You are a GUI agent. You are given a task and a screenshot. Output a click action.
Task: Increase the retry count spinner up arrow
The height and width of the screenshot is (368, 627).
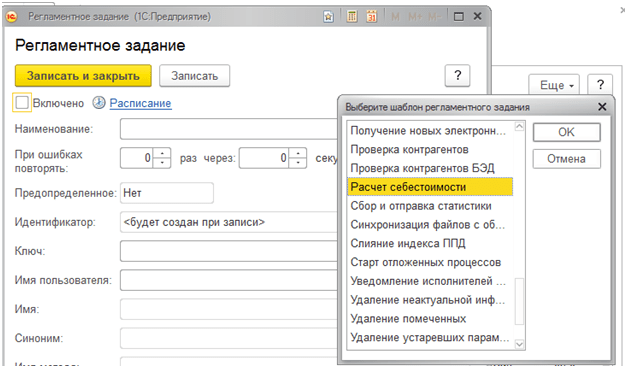click(x=162, y=154)
